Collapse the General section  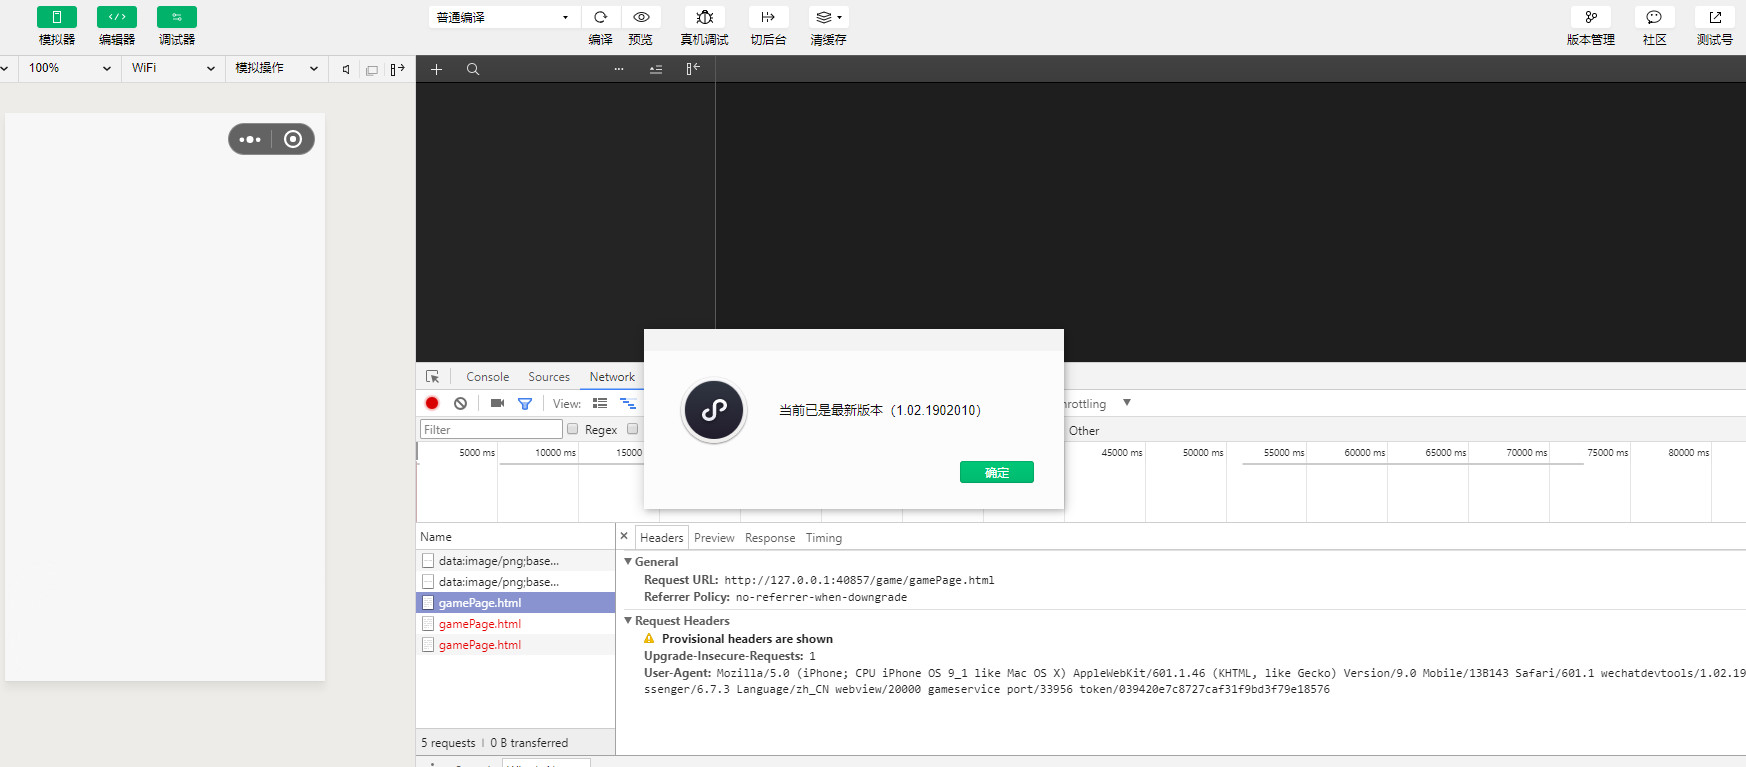628,561
